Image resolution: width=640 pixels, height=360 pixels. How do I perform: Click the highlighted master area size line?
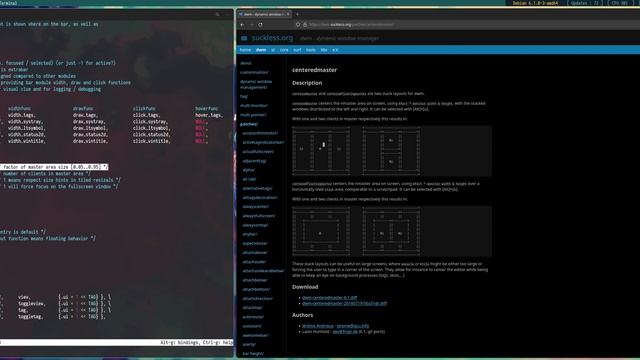click(54, 167)
